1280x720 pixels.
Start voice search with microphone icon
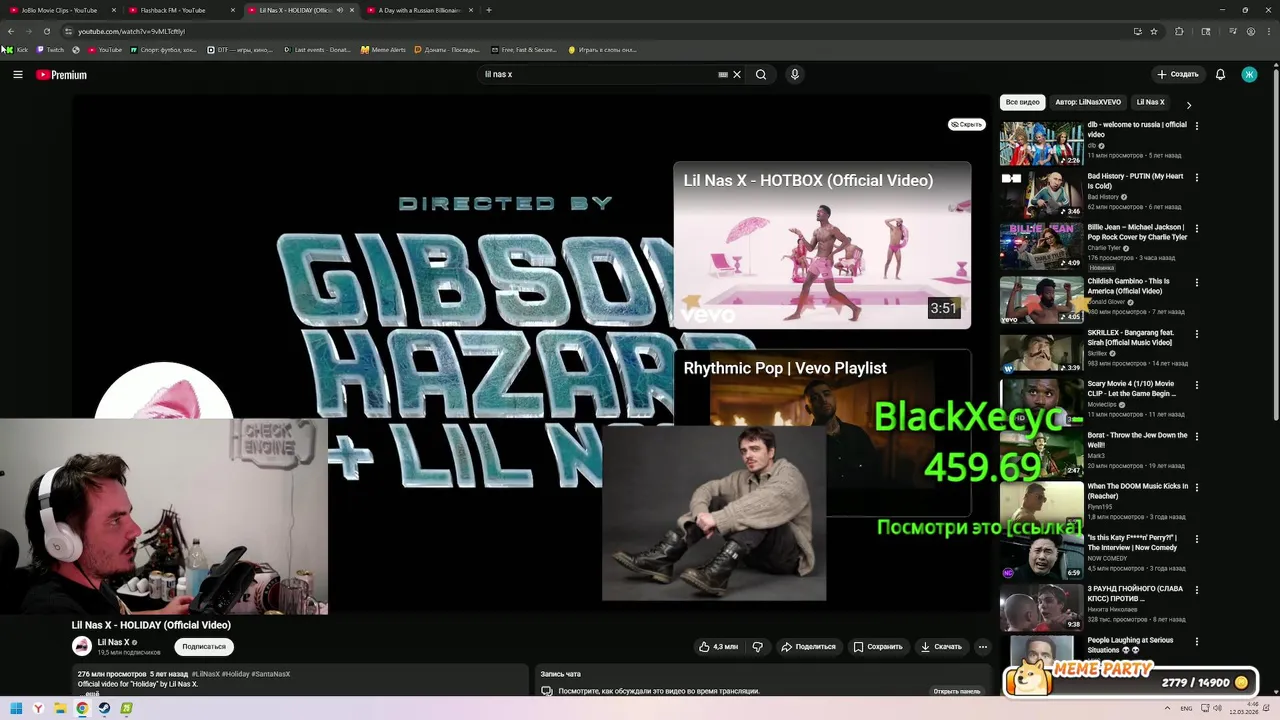795,74
